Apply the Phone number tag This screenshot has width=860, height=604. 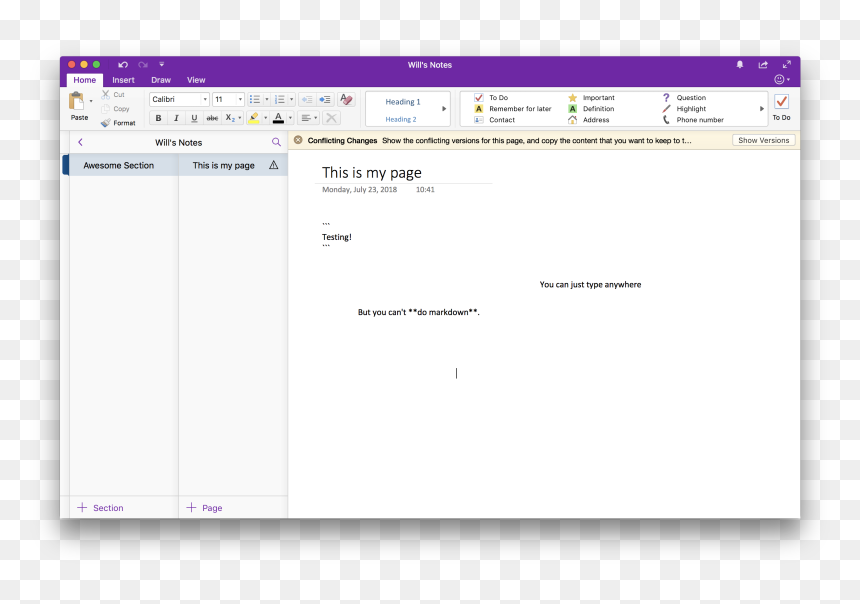tap(693, 120)
